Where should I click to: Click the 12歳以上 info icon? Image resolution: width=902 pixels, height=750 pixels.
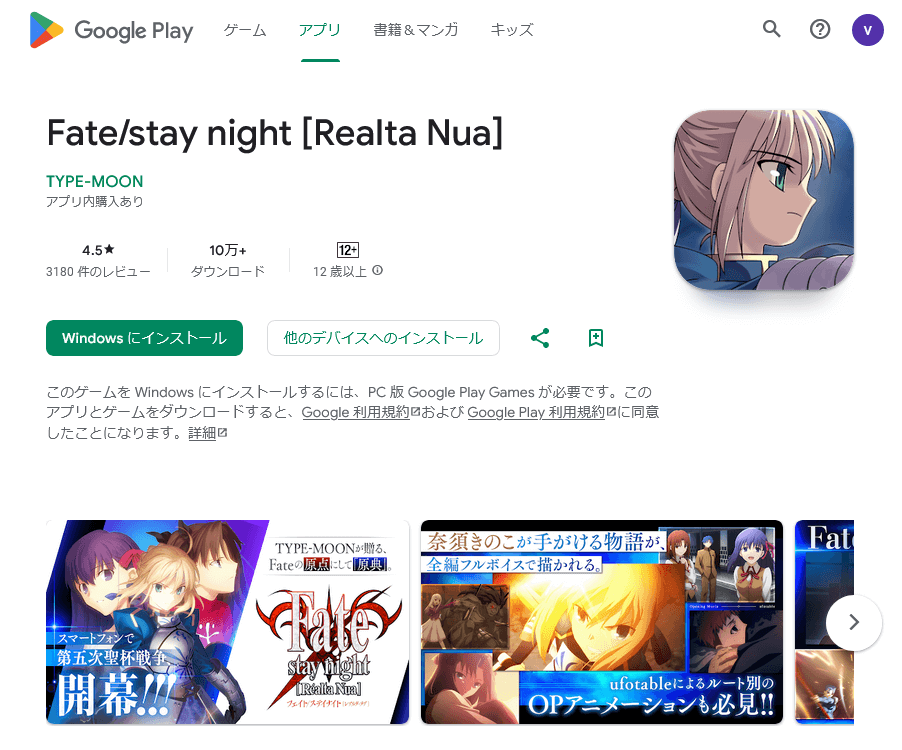377,270
